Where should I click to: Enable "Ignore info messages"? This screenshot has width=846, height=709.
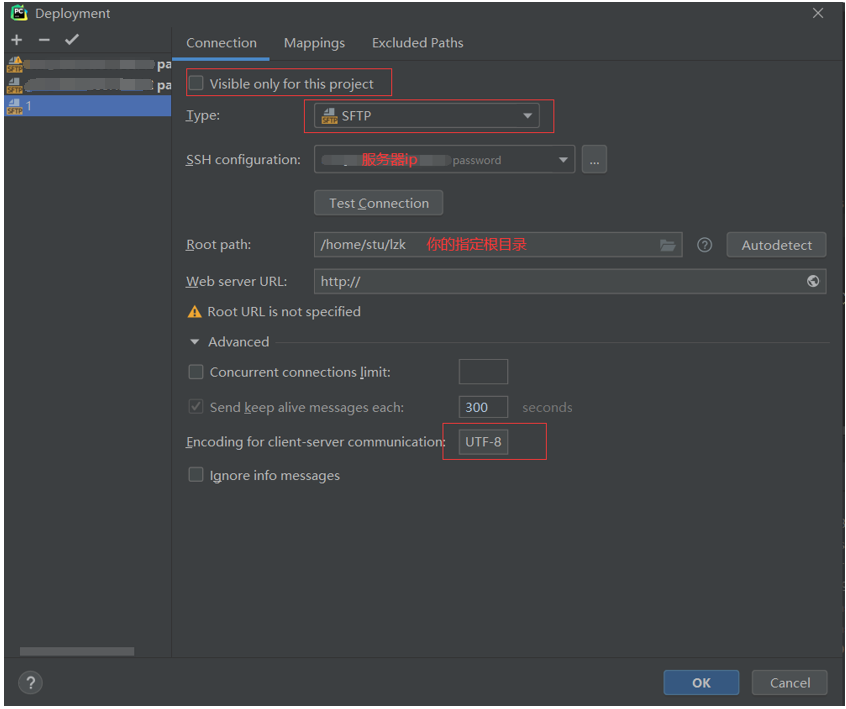click(196, 475)
